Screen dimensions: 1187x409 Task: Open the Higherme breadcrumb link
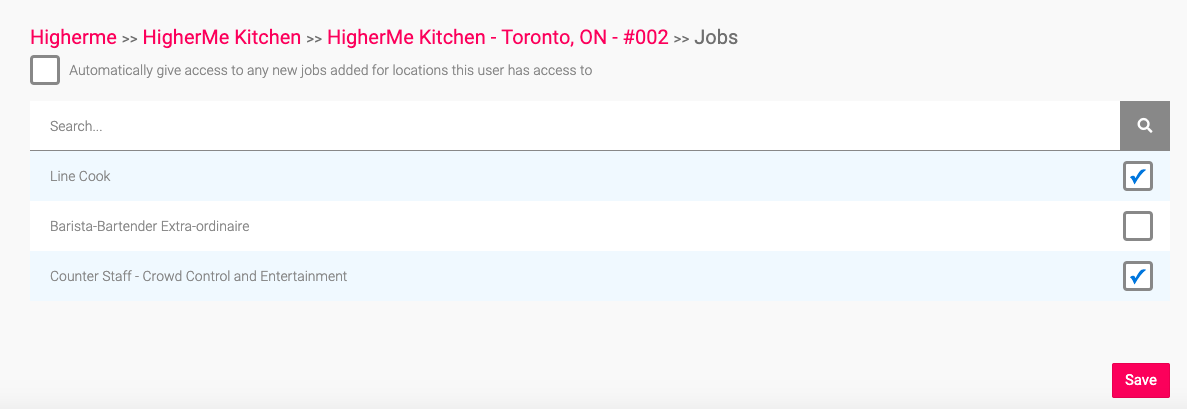(73, 37)
